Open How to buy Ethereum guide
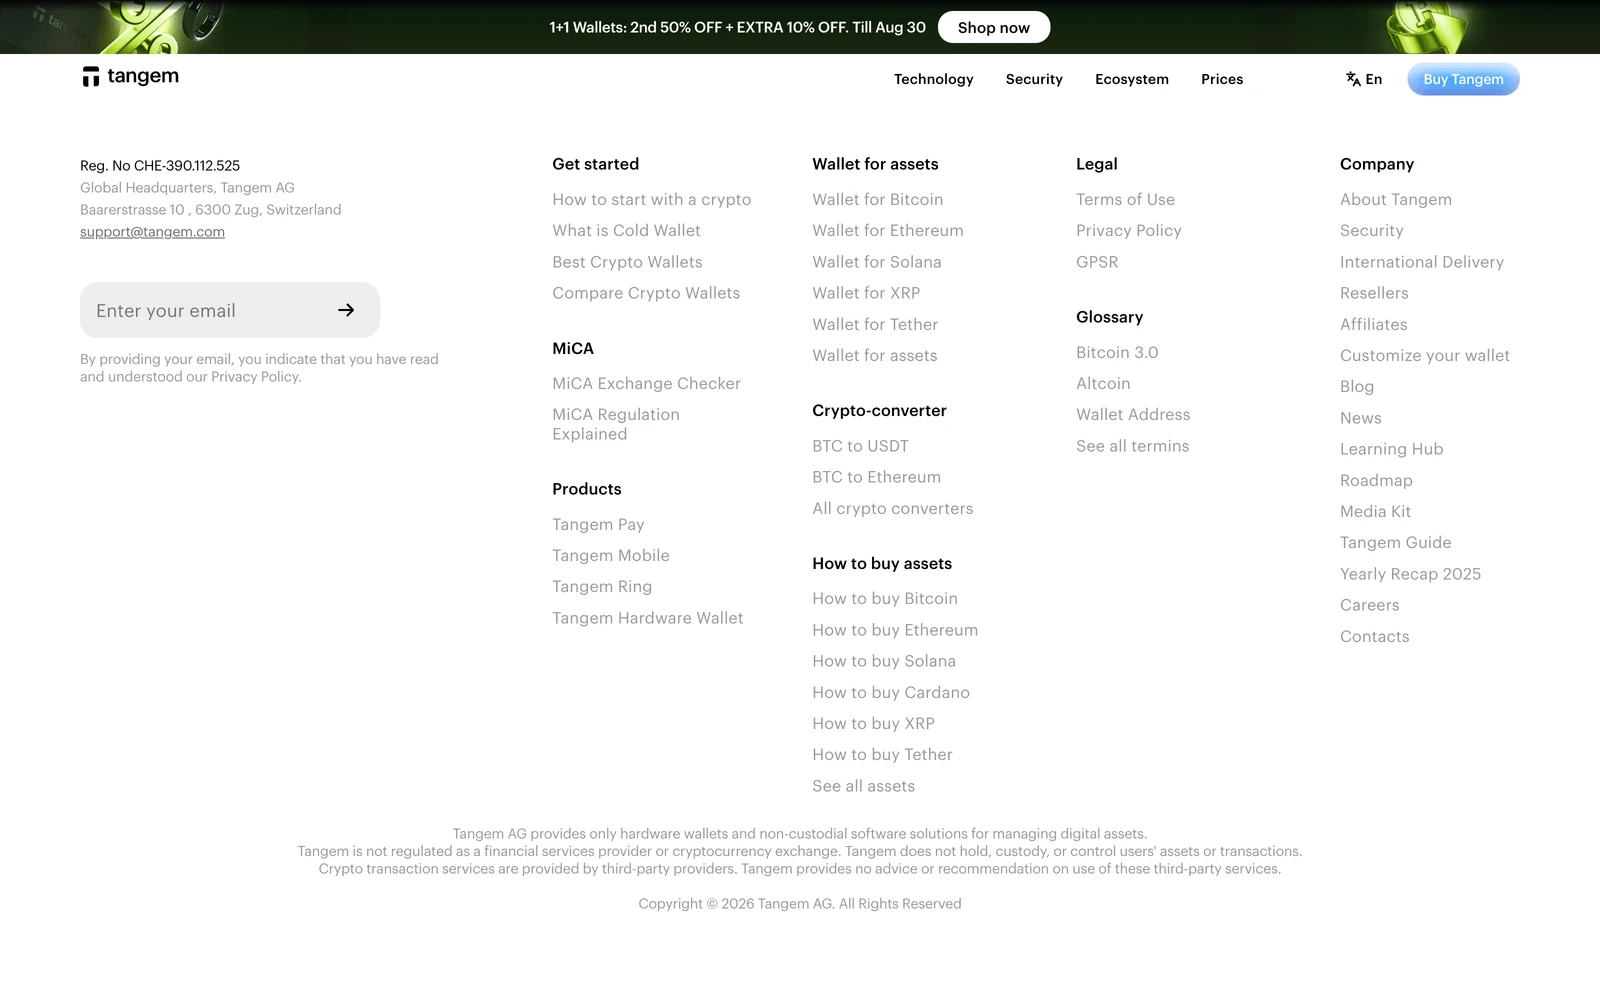The width and height of the screenshot is (1600, 1000). tap(895, 630)
